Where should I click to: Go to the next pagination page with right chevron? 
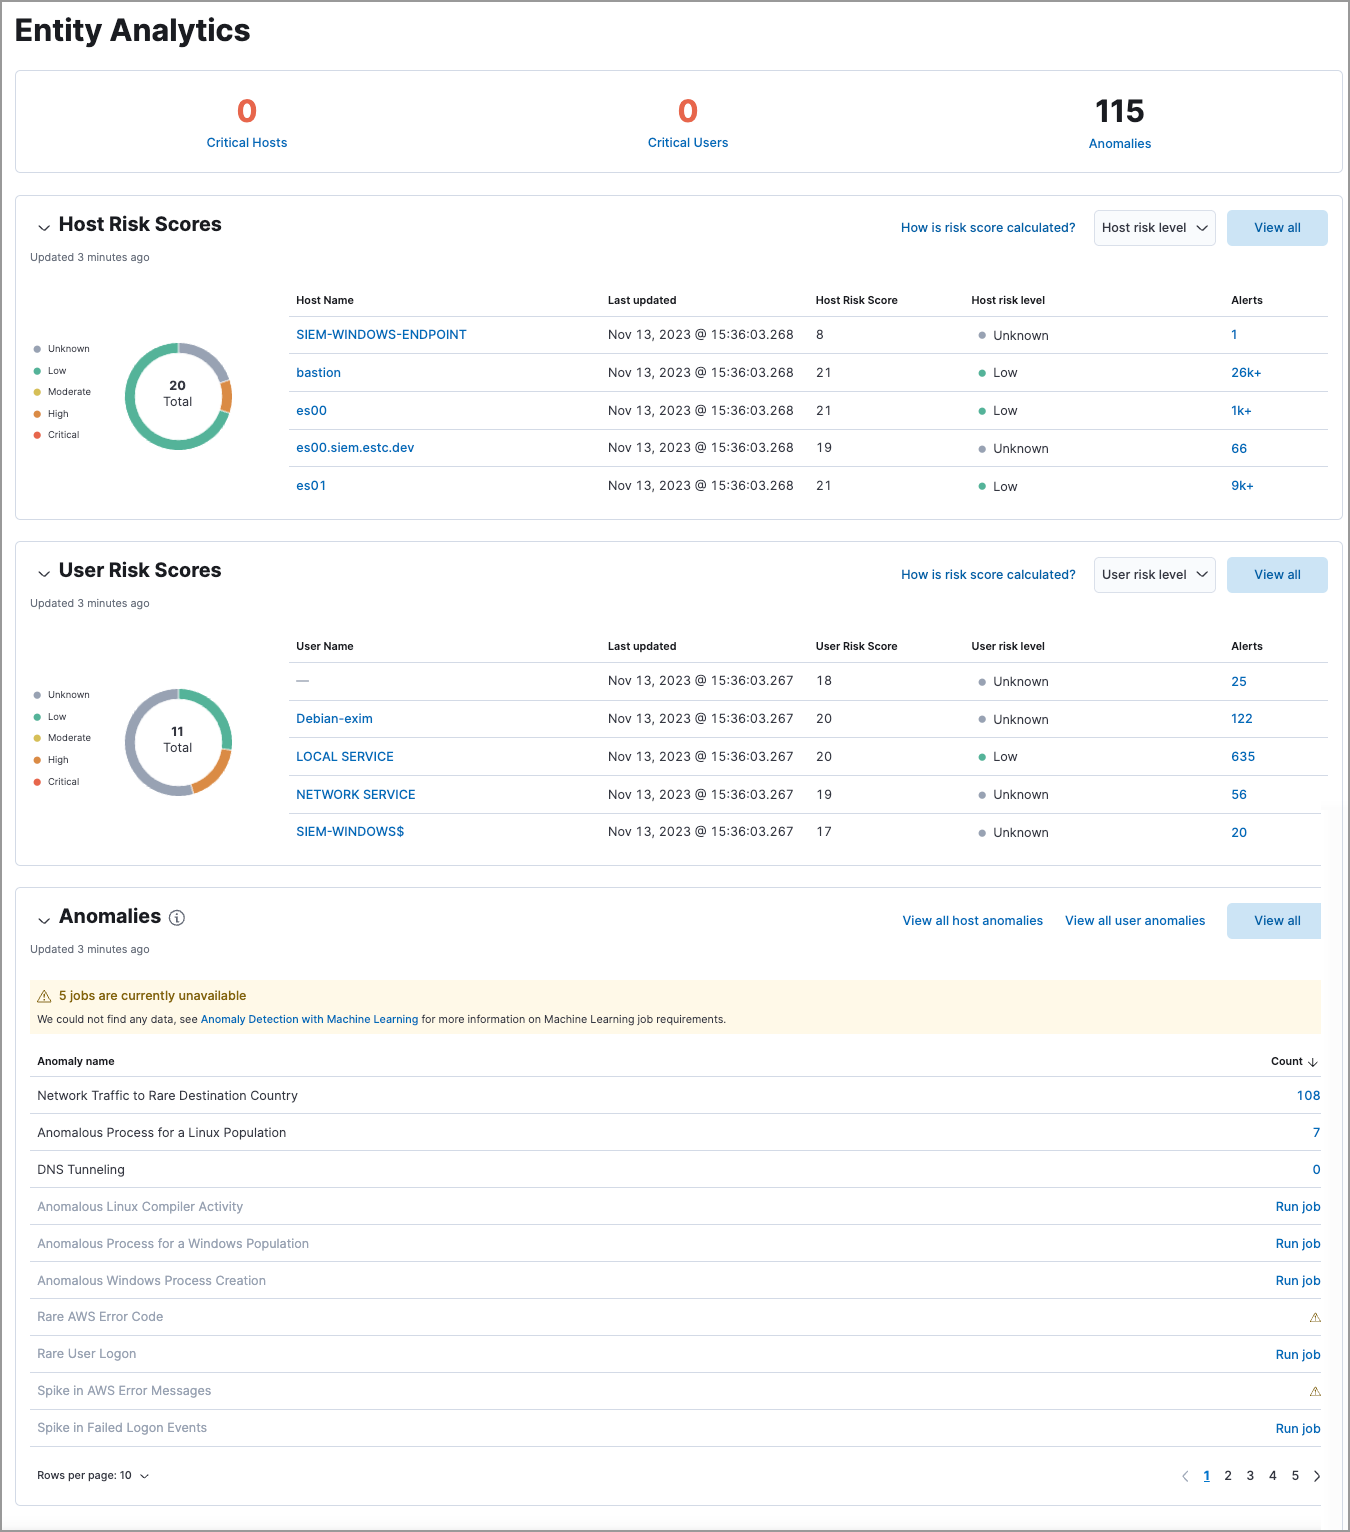click(1317, 1475)
